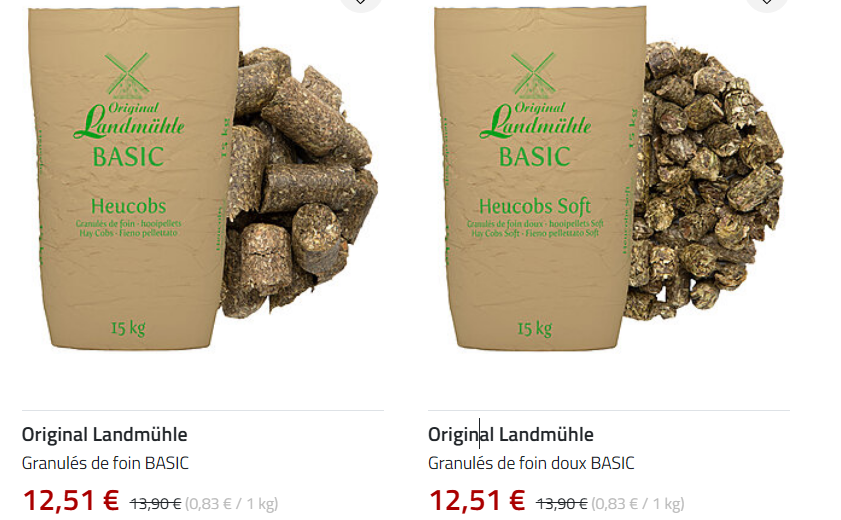Screen dimensions: 841x520
Task: Open the Heucobs bag product image
Action: pos(134,177)
